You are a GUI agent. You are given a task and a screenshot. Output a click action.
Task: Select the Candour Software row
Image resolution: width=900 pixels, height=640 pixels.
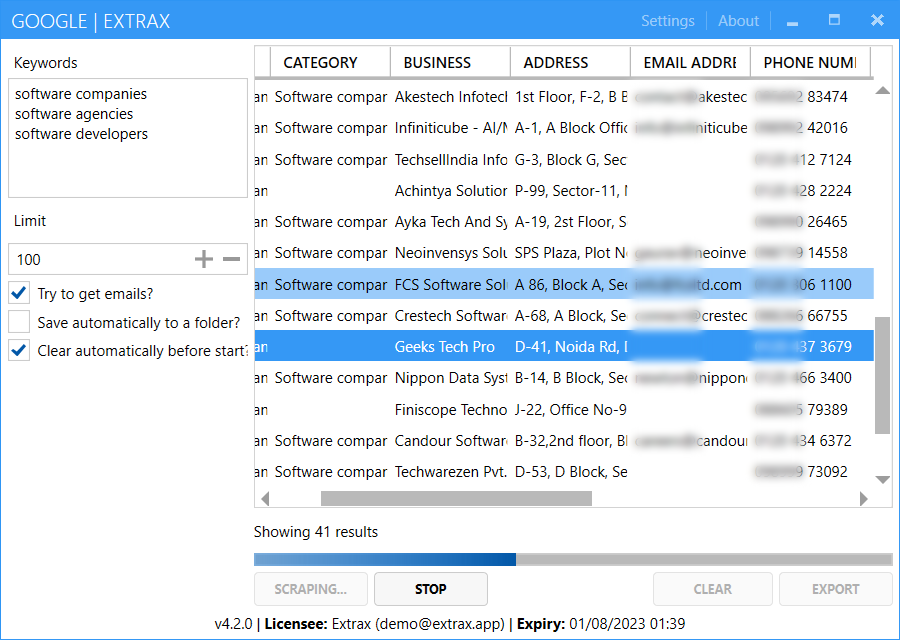(564, 440)
